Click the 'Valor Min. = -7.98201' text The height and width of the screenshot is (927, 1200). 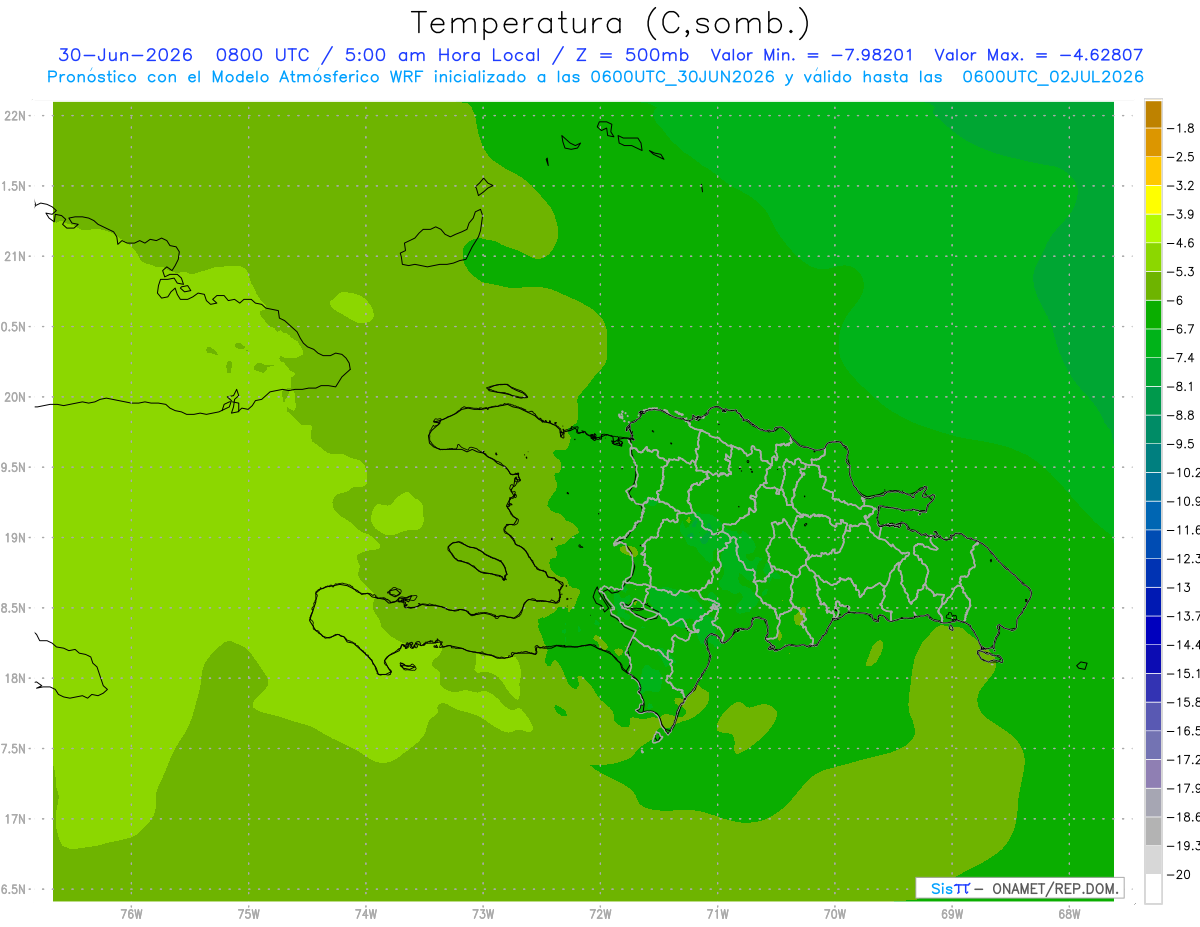pyautogui.click(x=811, y=55)
